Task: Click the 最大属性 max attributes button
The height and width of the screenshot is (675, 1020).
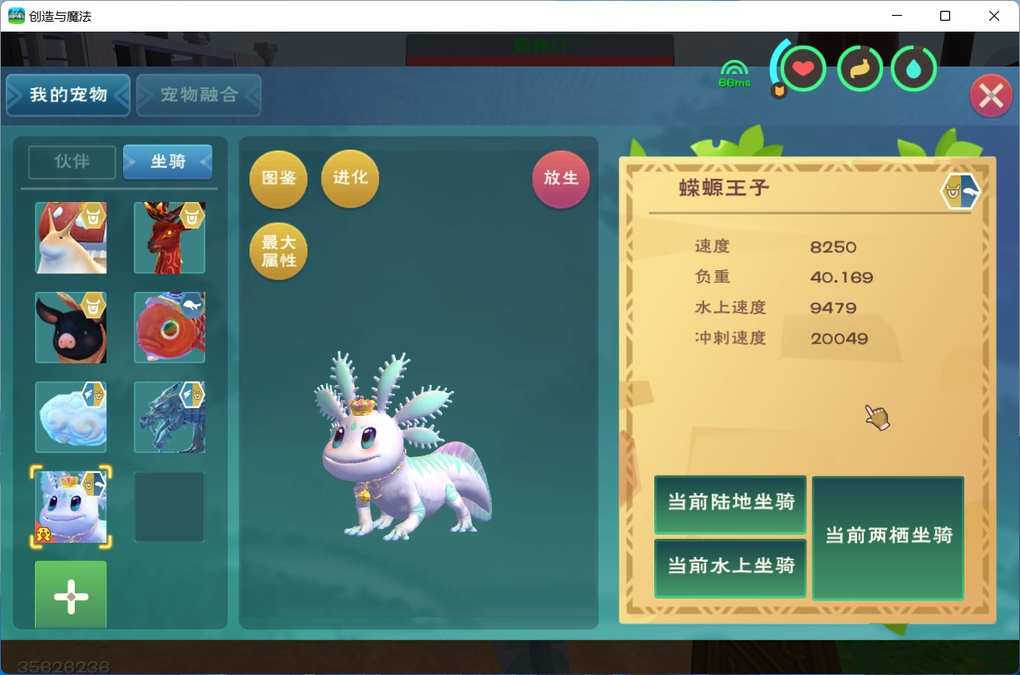Action: click(x=278, y=251)
